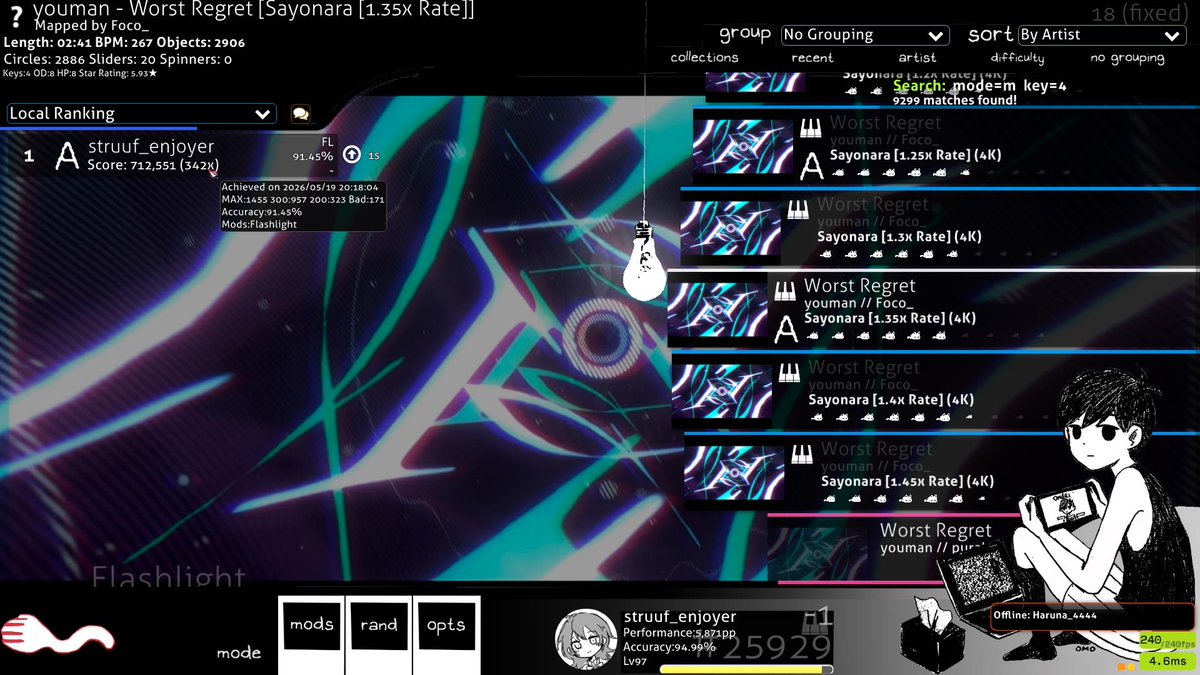Open struuf_enjoyer's avatar in the bottom panel
The height and width of the screenshot is (675, 1200).
pos(585,640)
